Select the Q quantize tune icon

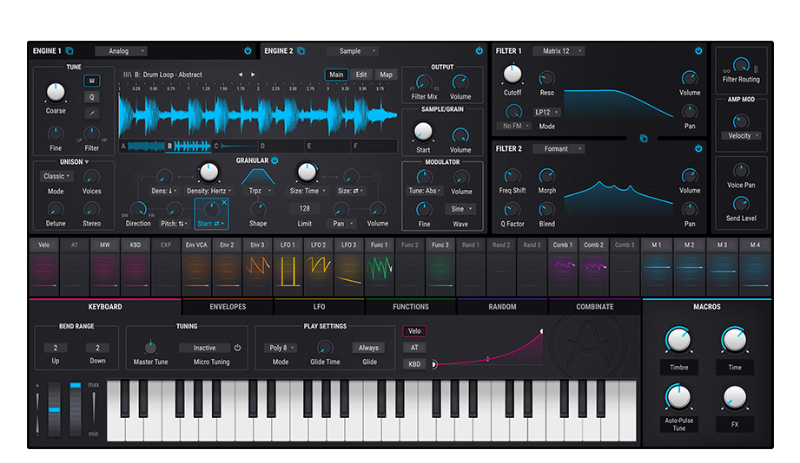tap(92, 97)
